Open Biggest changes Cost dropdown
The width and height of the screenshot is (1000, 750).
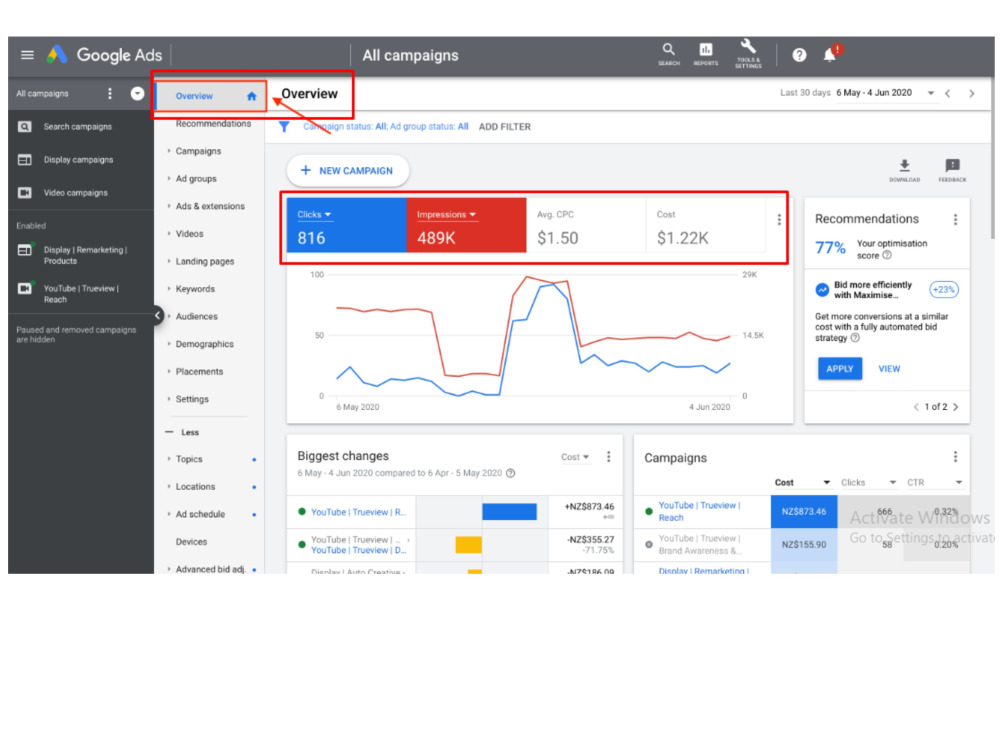(x=575, y=457)
